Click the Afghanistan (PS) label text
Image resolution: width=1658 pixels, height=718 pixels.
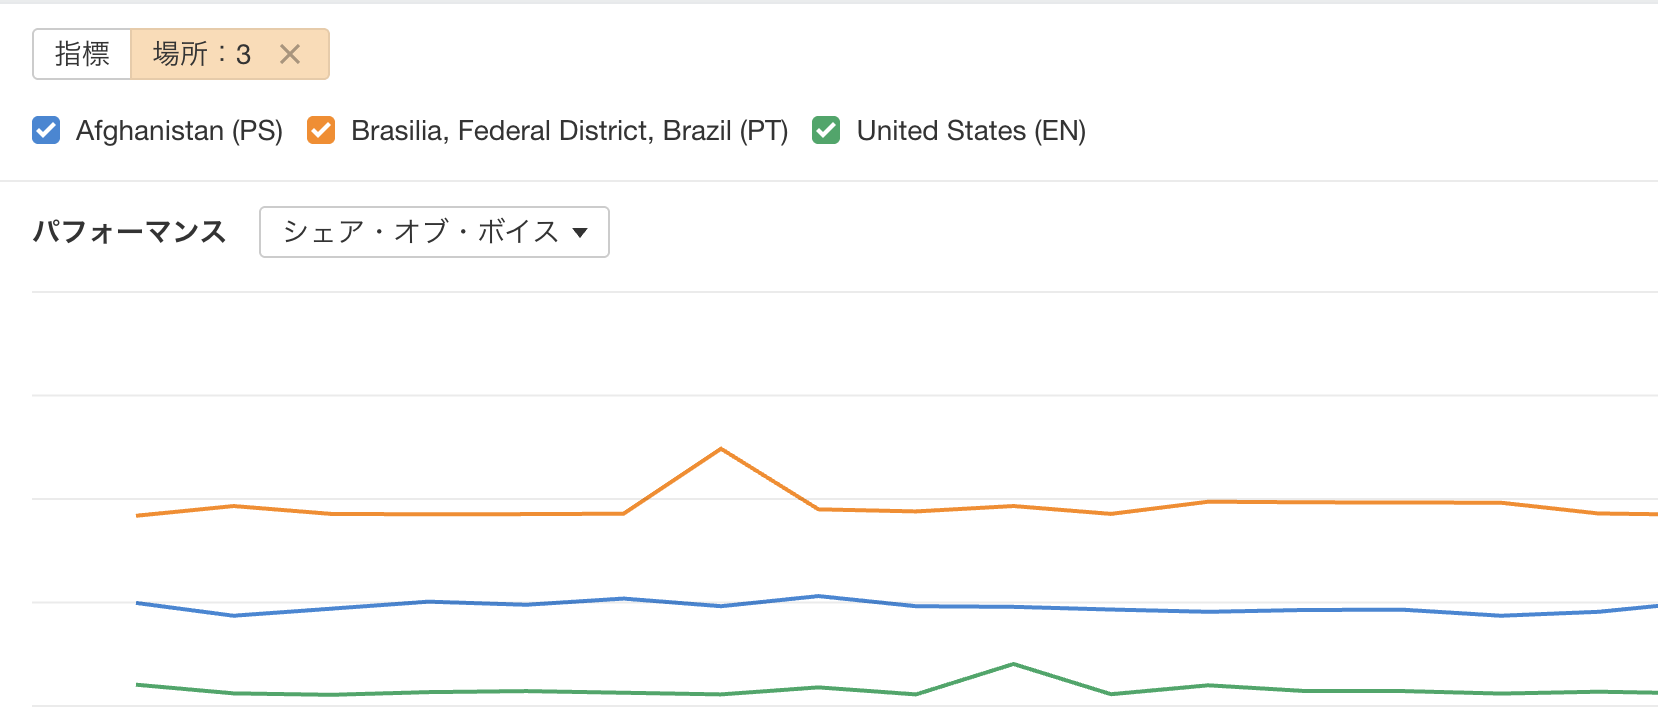click(x=179, y=131)
